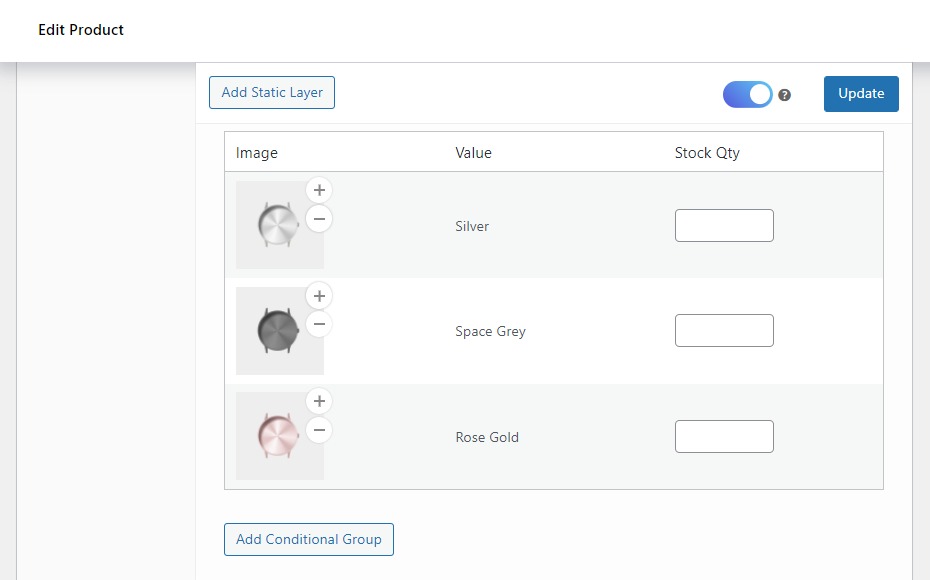Click the Stock Qty field for Silver
The height and width of the screenshot is (580, 930).
click(724, 225)
